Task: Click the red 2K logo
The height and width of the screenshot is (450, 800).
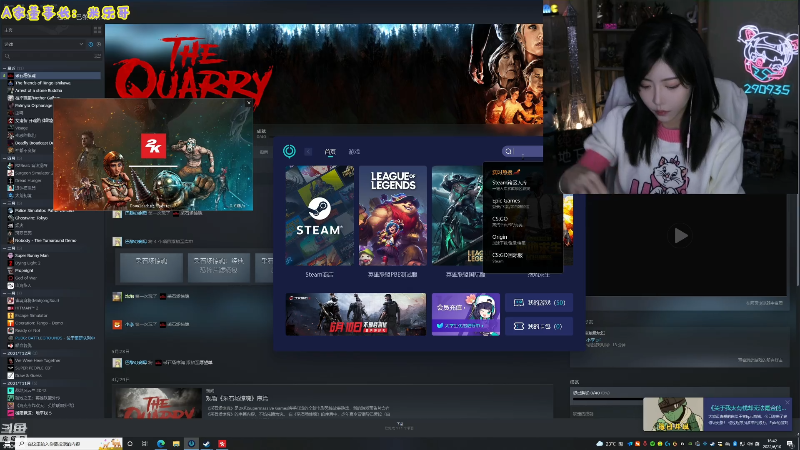Action: point(153,146)
